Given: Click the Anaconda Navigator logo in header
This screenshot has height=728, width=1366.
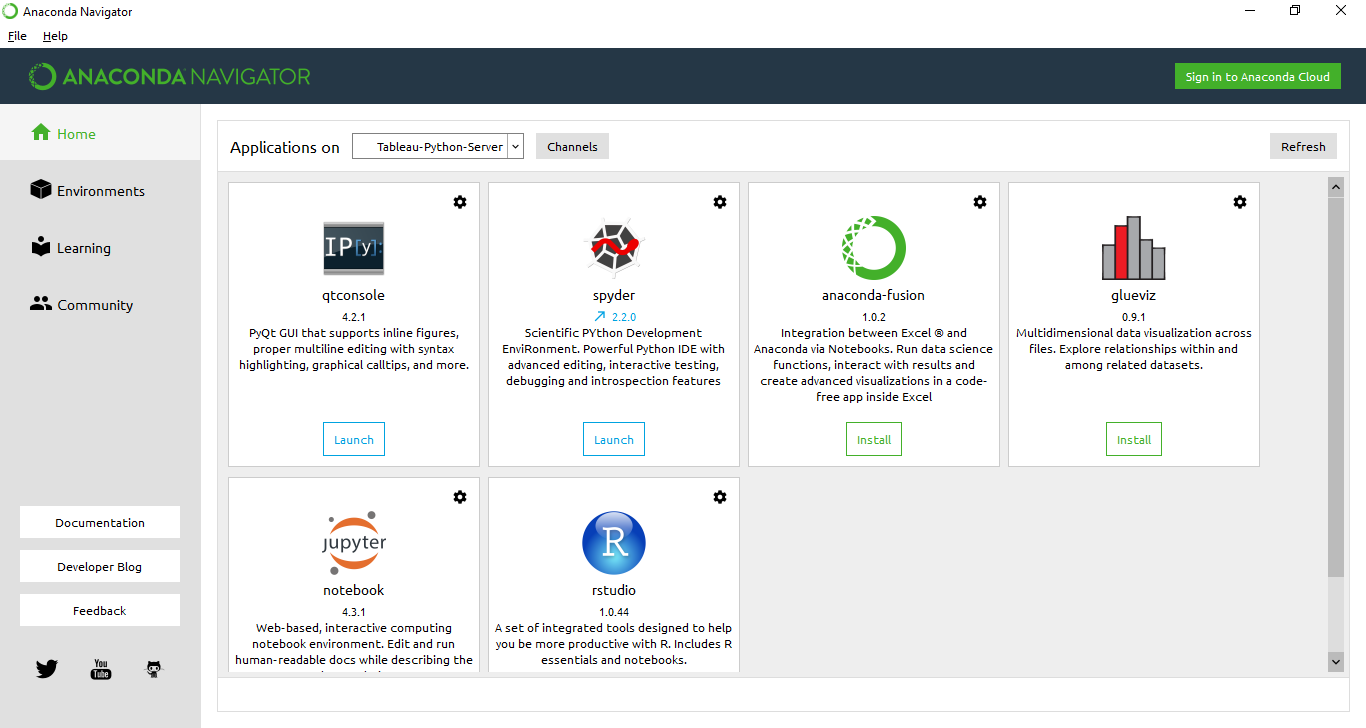Looking at the screenshot, I should click(x=170, y=76).
